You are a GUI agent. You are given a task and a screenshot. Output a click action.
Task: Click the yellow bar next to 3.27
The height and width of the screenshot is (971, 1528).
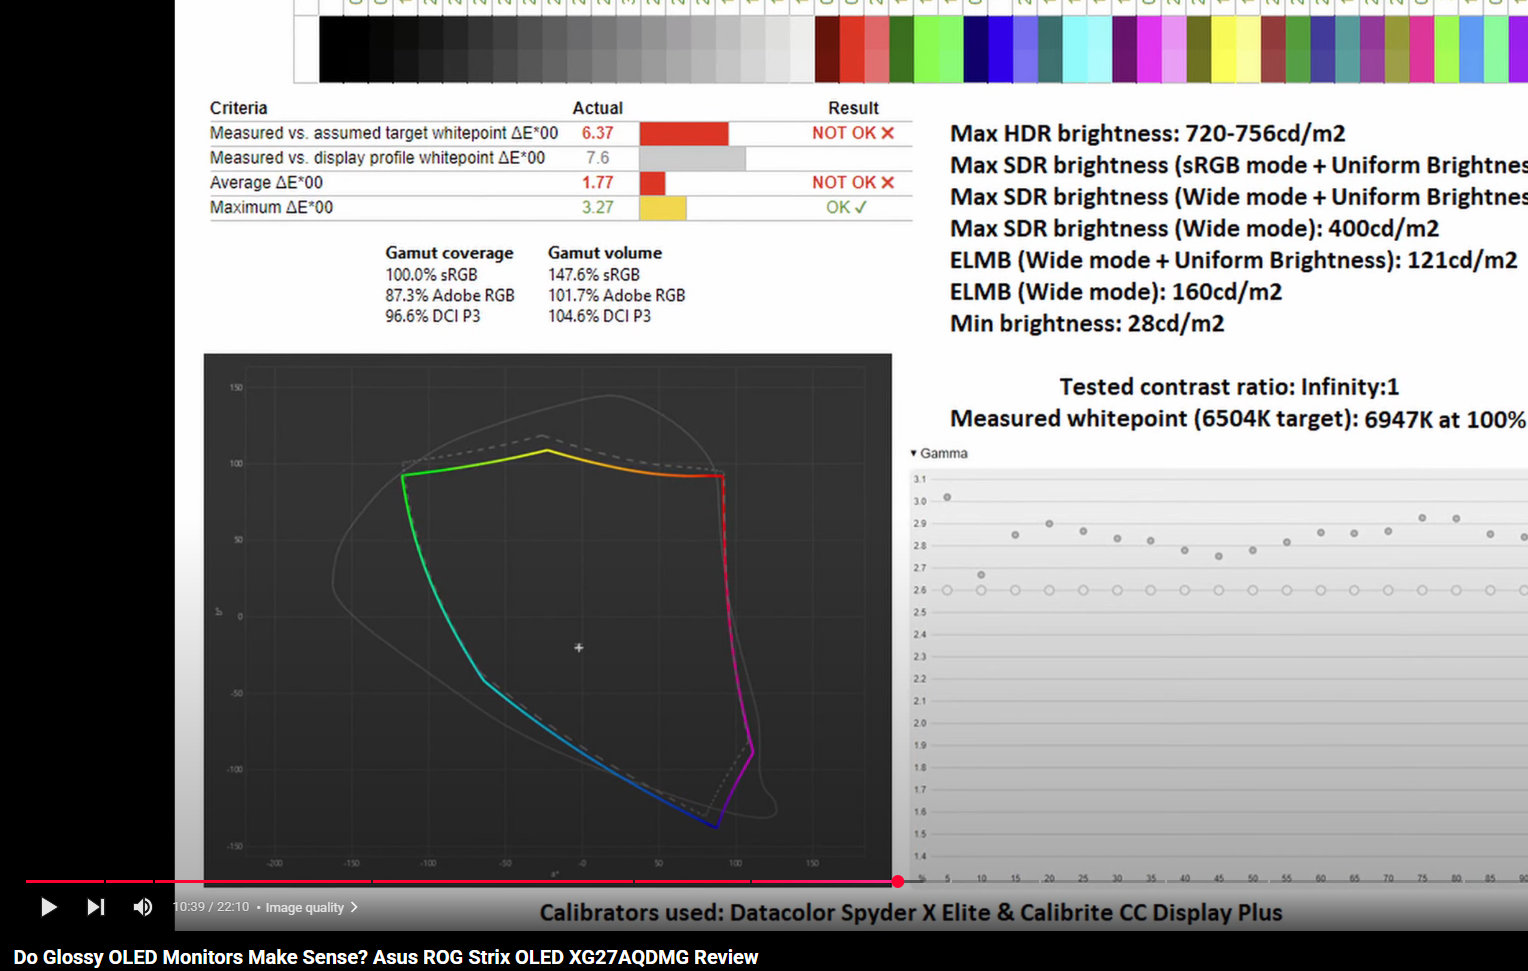click(x=663, y=208)
